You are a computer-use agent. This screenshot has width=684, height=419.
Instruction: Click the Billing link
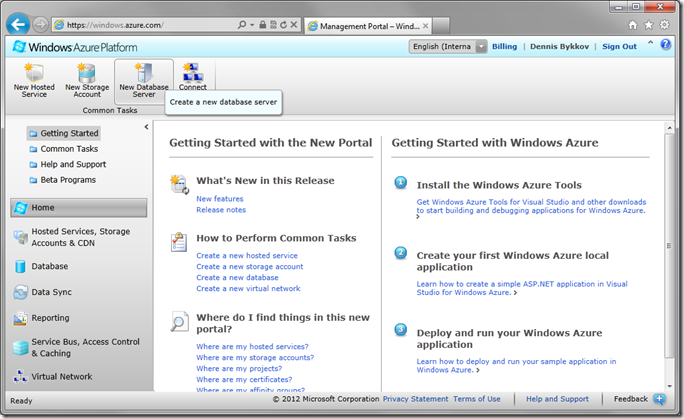point(504,46)
